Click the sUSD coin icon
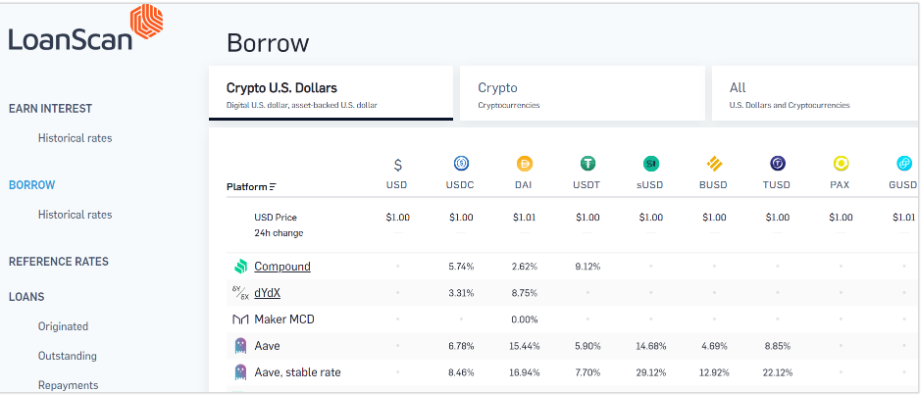Image resolution: width=921 pixels, height=397 pixels. pyautogui.click(x=651, y=163)
